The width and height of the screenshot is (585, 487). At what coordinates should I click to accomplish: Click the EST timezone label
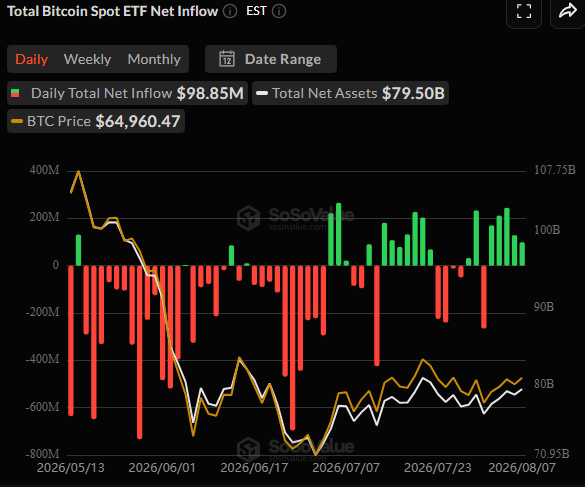pos(256,11)
